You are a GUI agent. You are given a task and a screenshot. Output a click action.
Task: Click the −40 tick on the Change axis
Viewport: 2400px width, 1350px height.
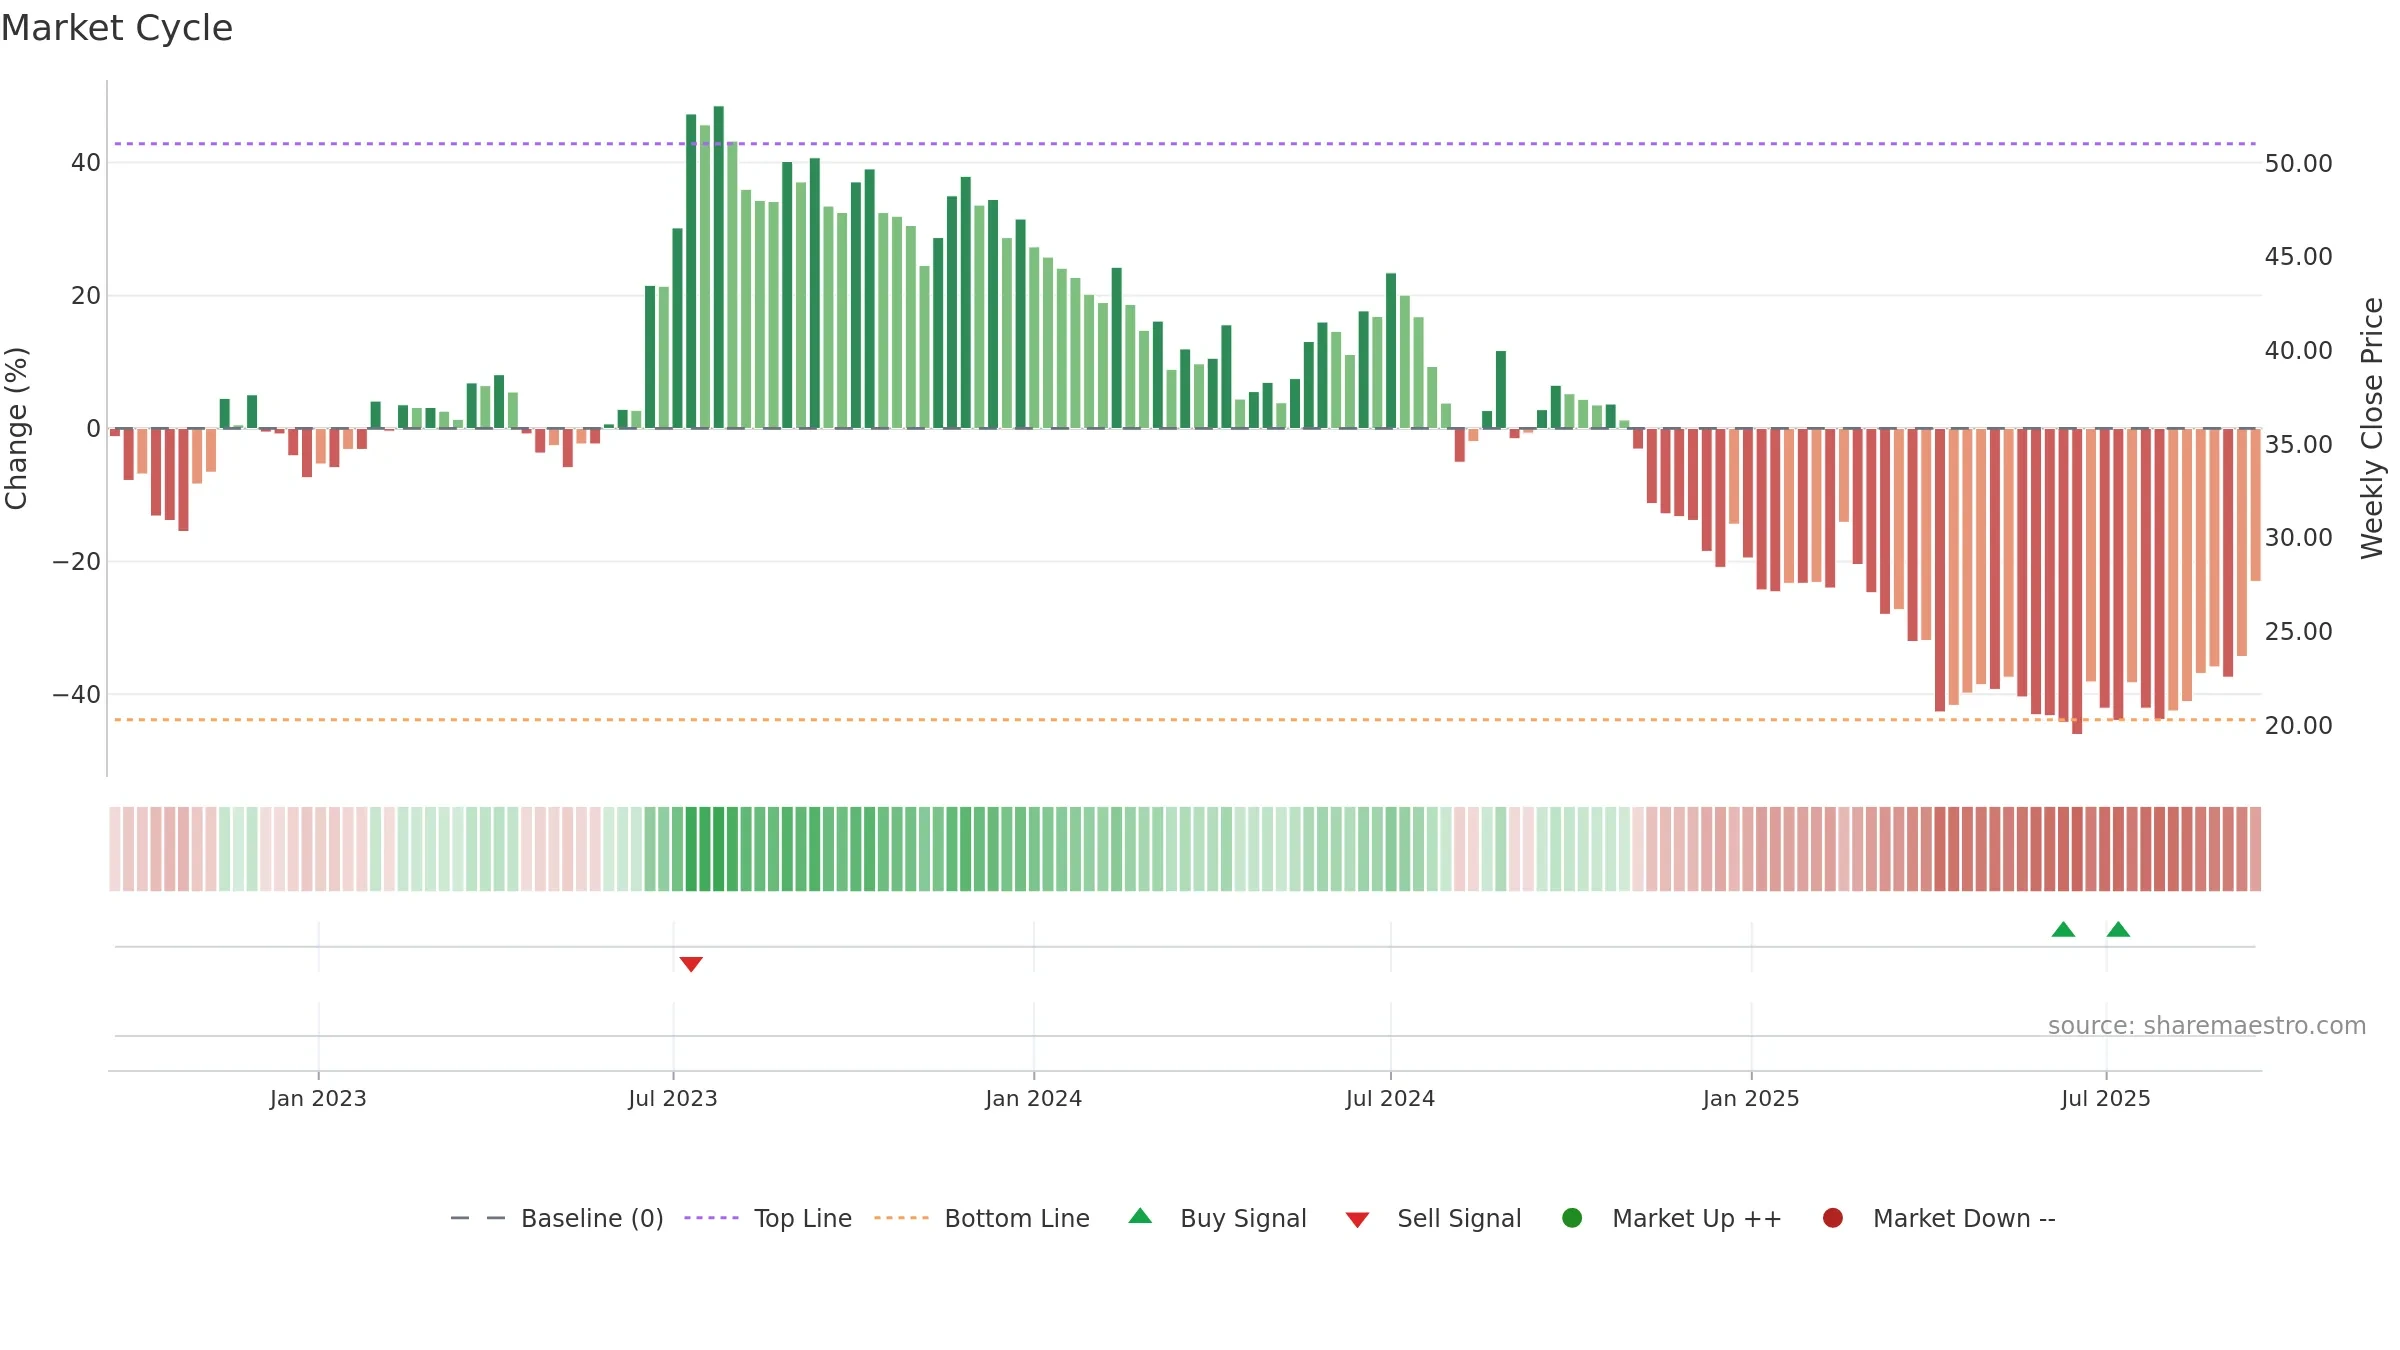coord(77,694)
